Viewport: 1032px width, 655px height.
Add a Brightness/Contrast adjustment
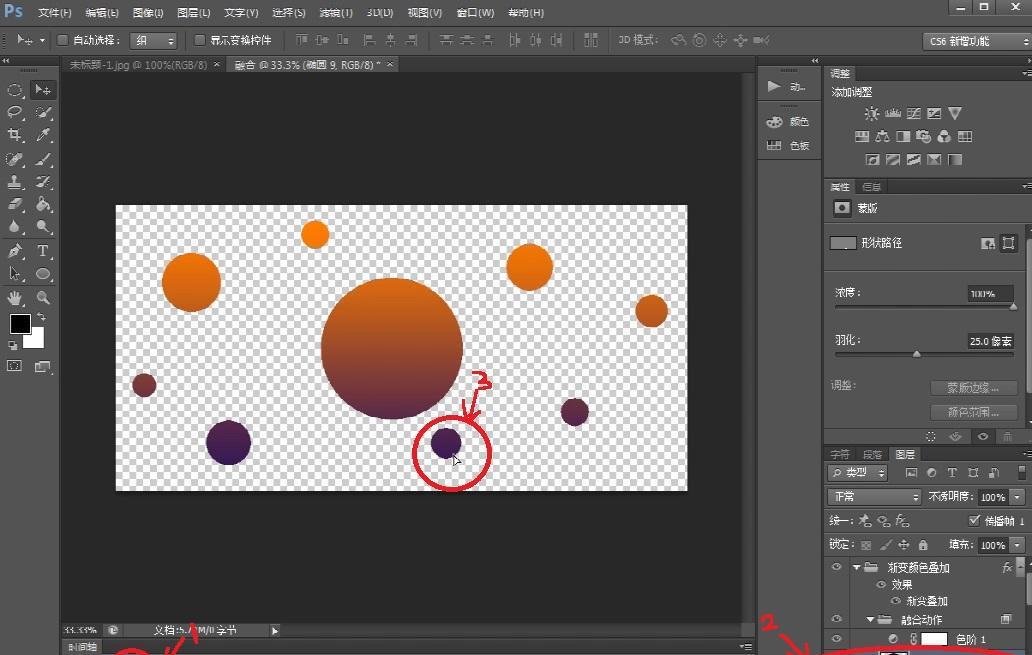pyautogui.click(x=871, y=114)
